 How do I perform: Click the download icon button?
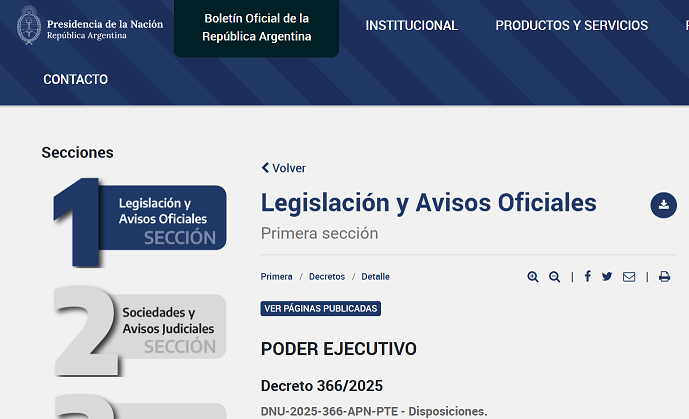[x=663, y=205]
